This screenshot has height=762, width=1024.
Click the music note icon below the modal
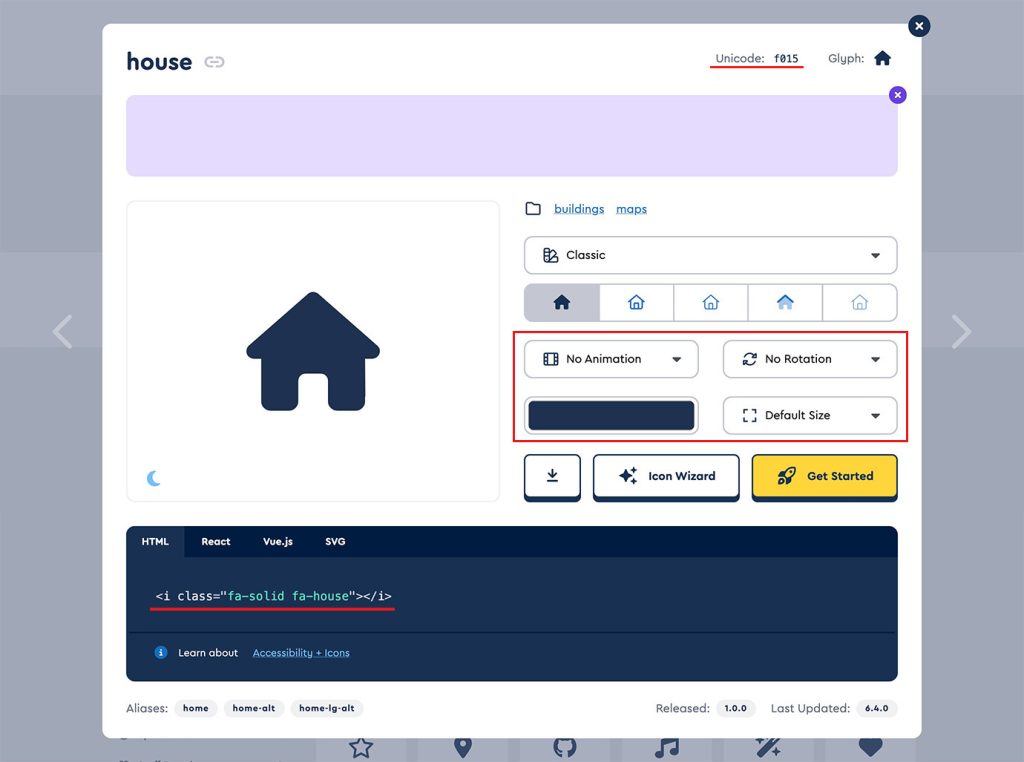[x=666, y=748]
